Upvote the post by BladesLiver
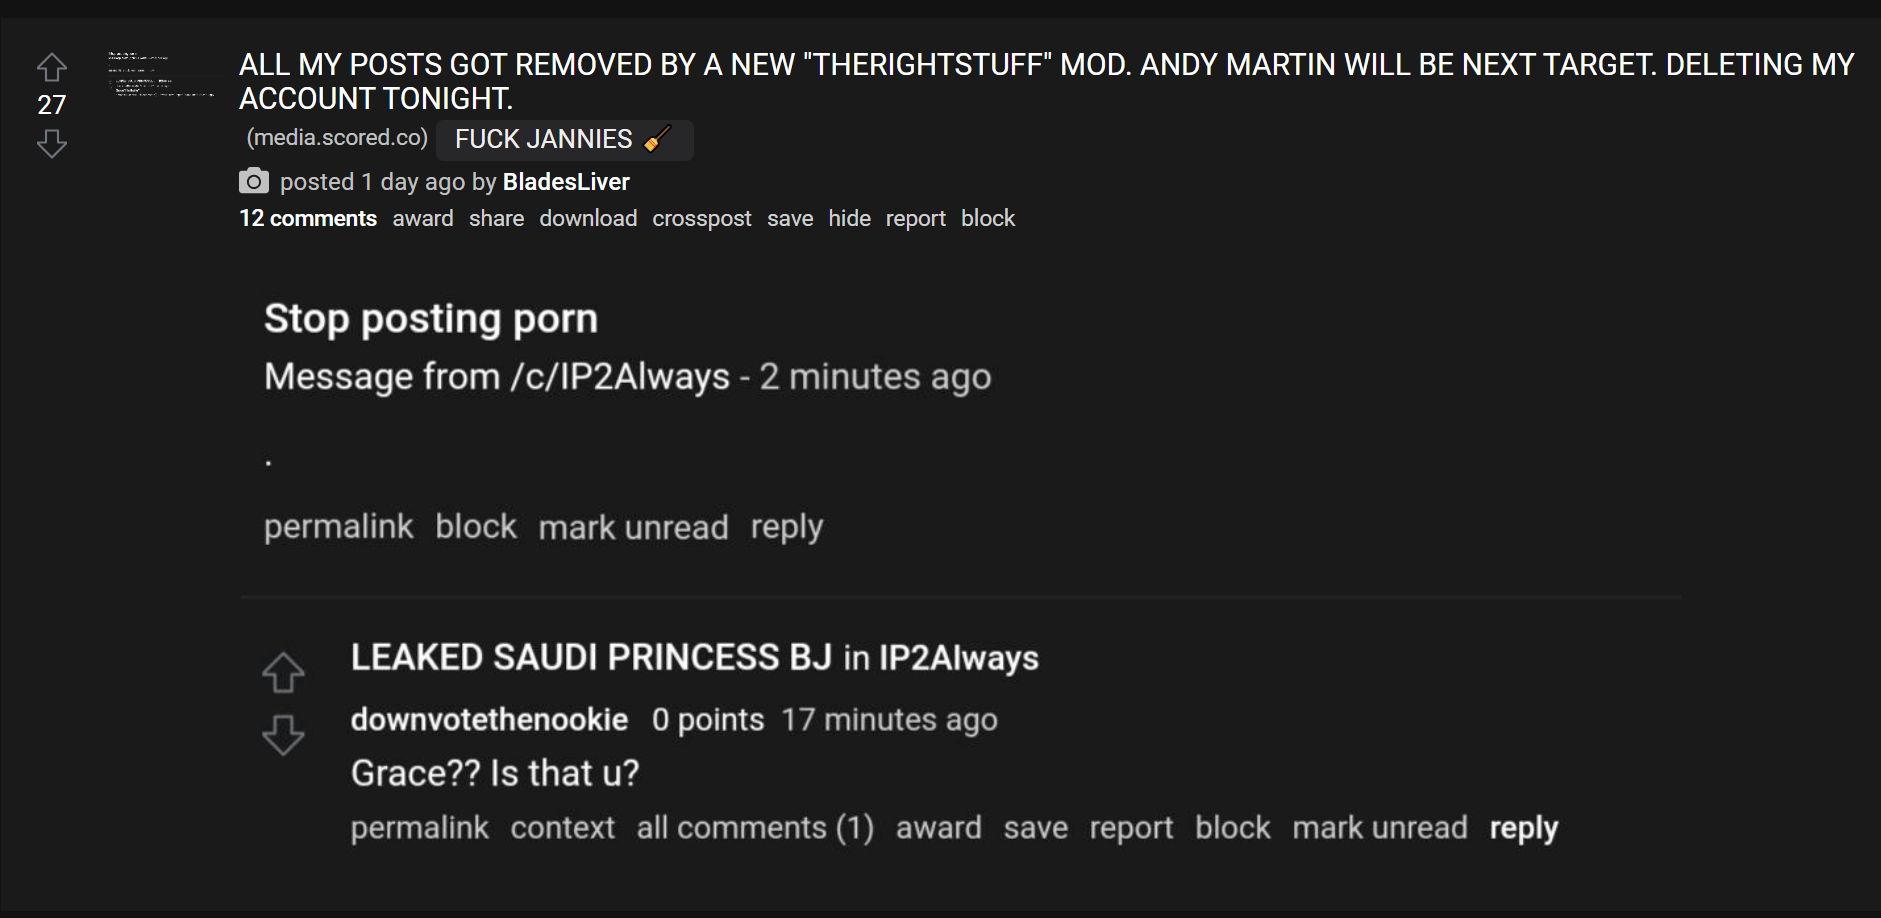 (x=52, y=68)
